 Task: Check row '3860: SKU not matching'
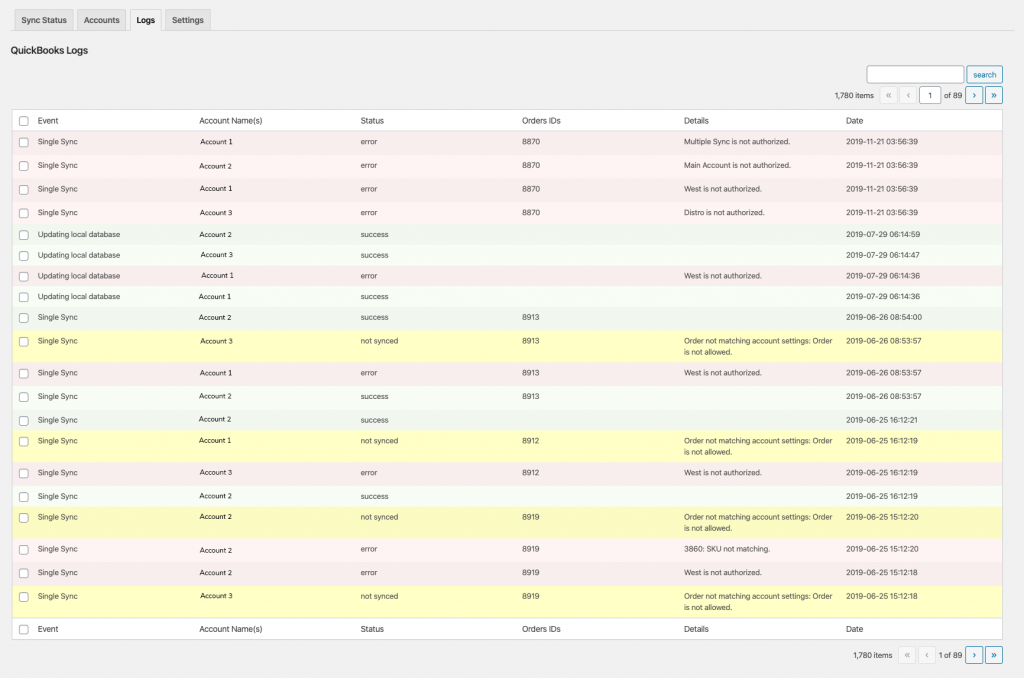tap(24, 550)
